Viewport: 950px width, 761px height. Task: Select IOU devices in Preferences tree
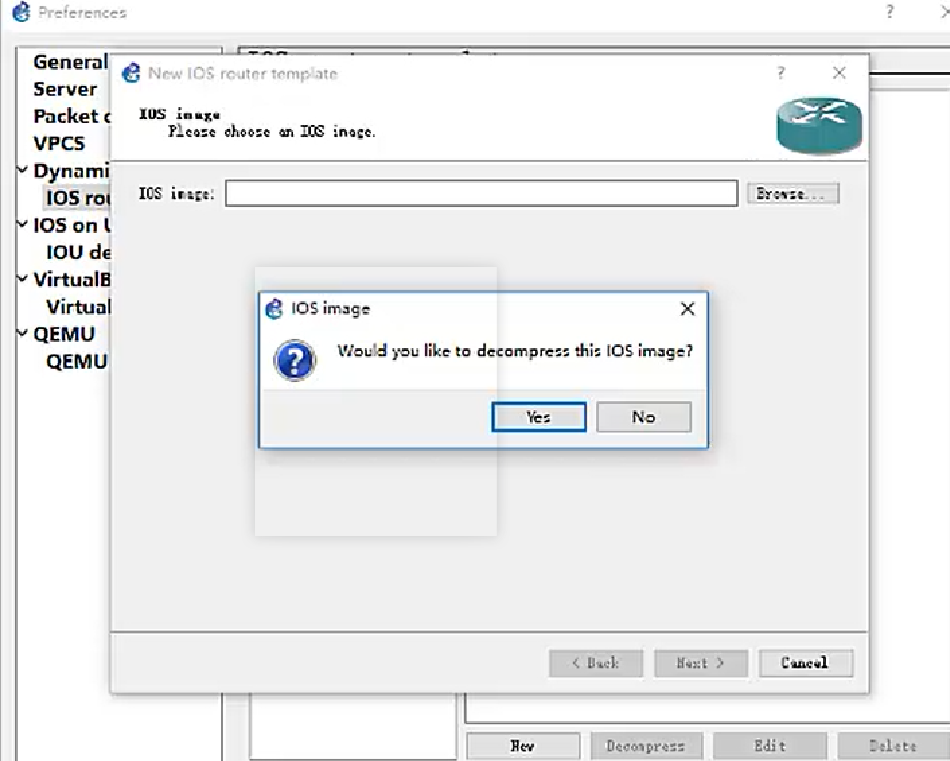pyautogui.click(x=78, y=252)
